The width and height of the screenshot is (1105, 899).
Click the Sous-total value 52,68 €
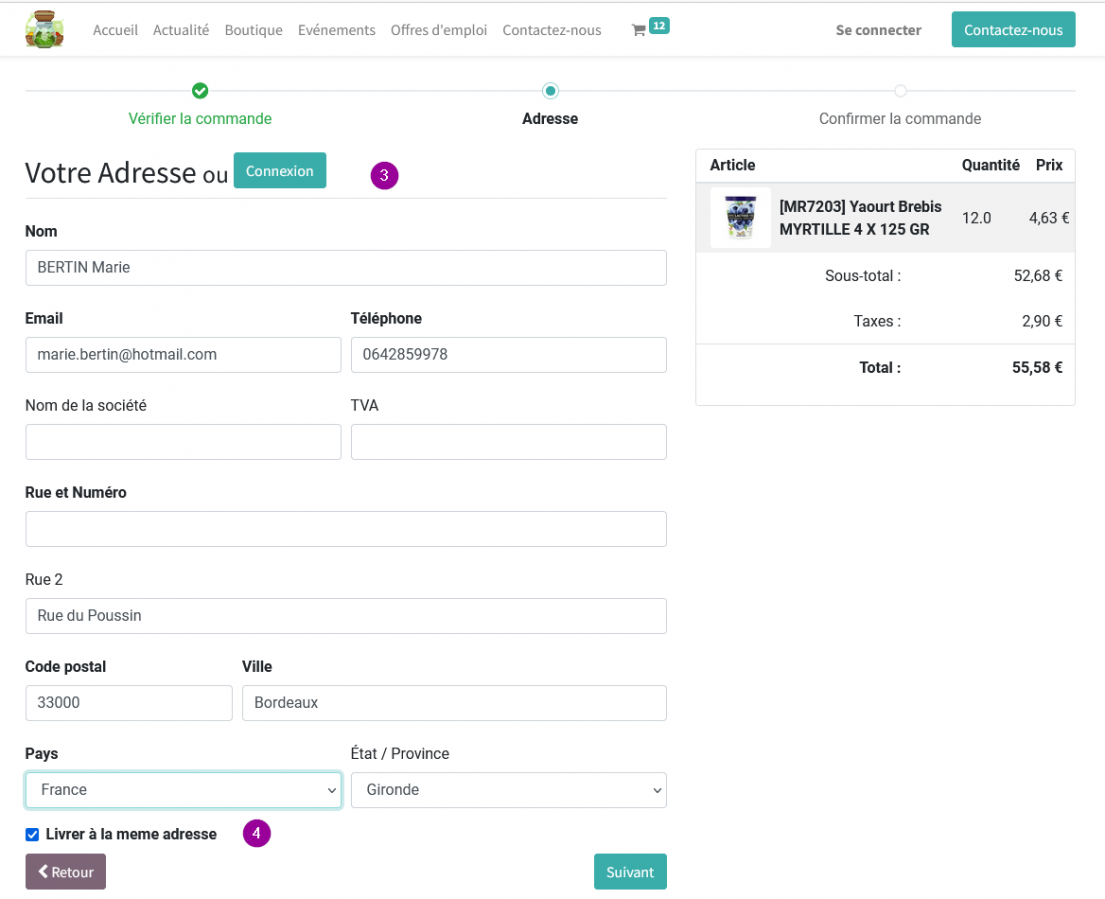[x=1038, y=275]
